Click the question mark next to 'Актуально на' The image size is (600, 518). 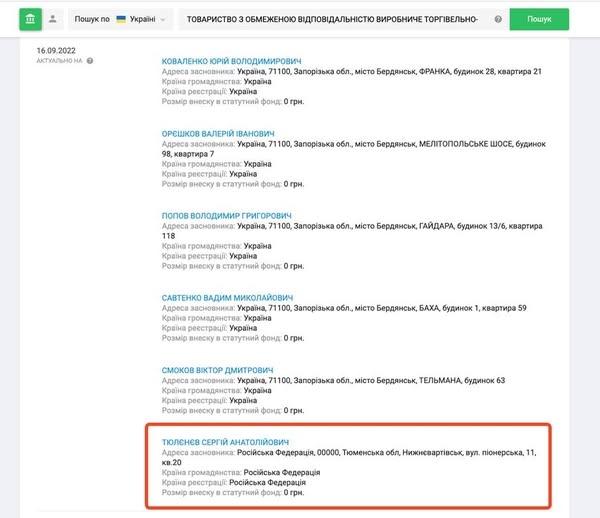pos(90,61)
